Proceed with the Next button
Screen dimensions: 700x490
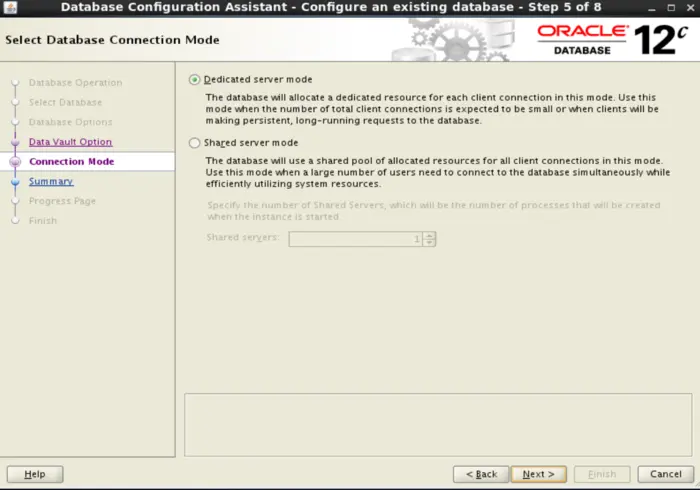[x=538, y=474]
